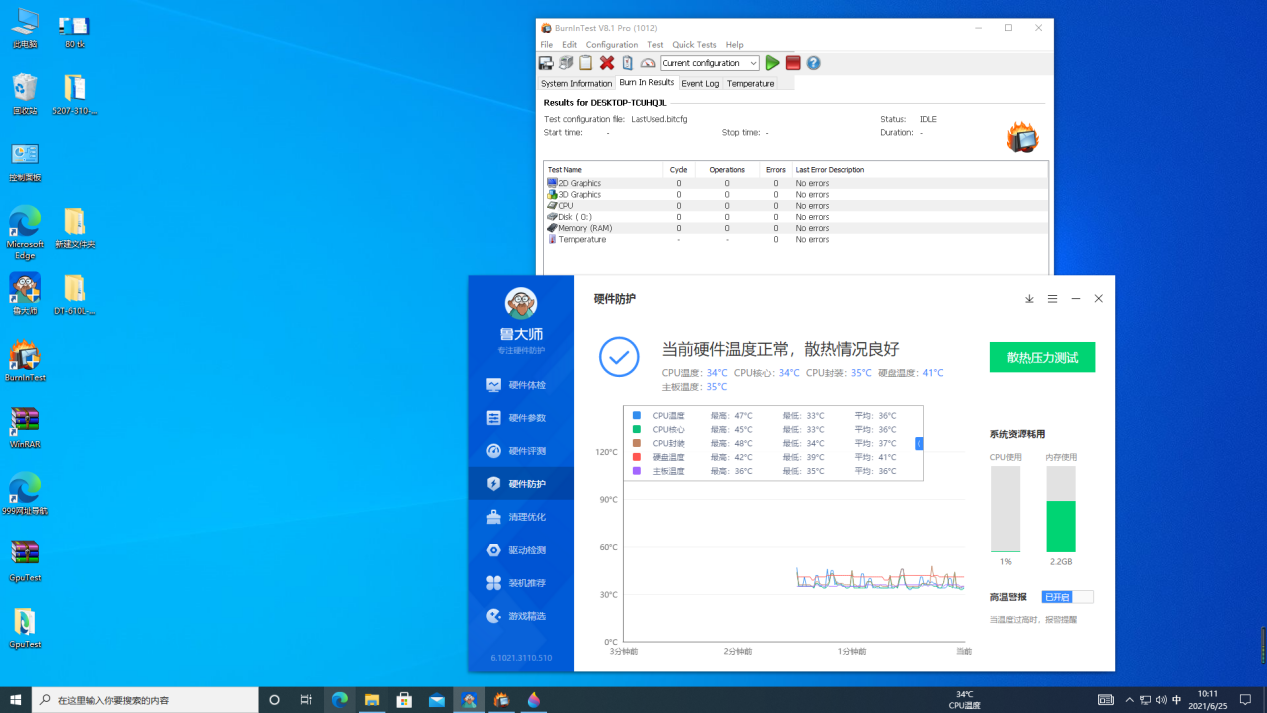Open BurnInTest help with the question mark icon
This screenshot has height=713, width=1267.
[813, 62]
